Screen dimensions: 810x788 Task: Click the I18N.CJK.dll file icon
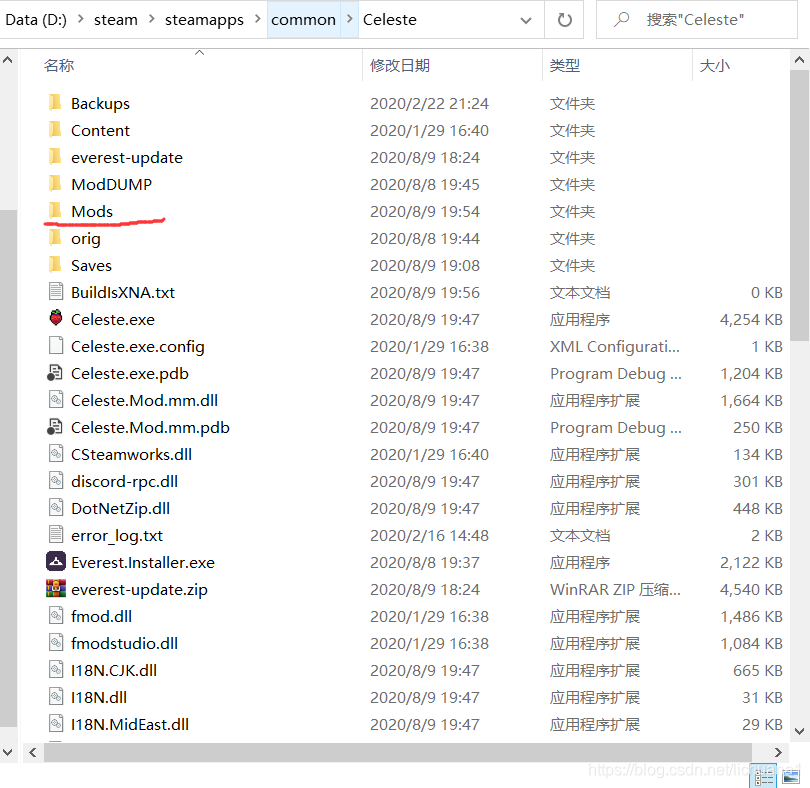tap(56, 669)
